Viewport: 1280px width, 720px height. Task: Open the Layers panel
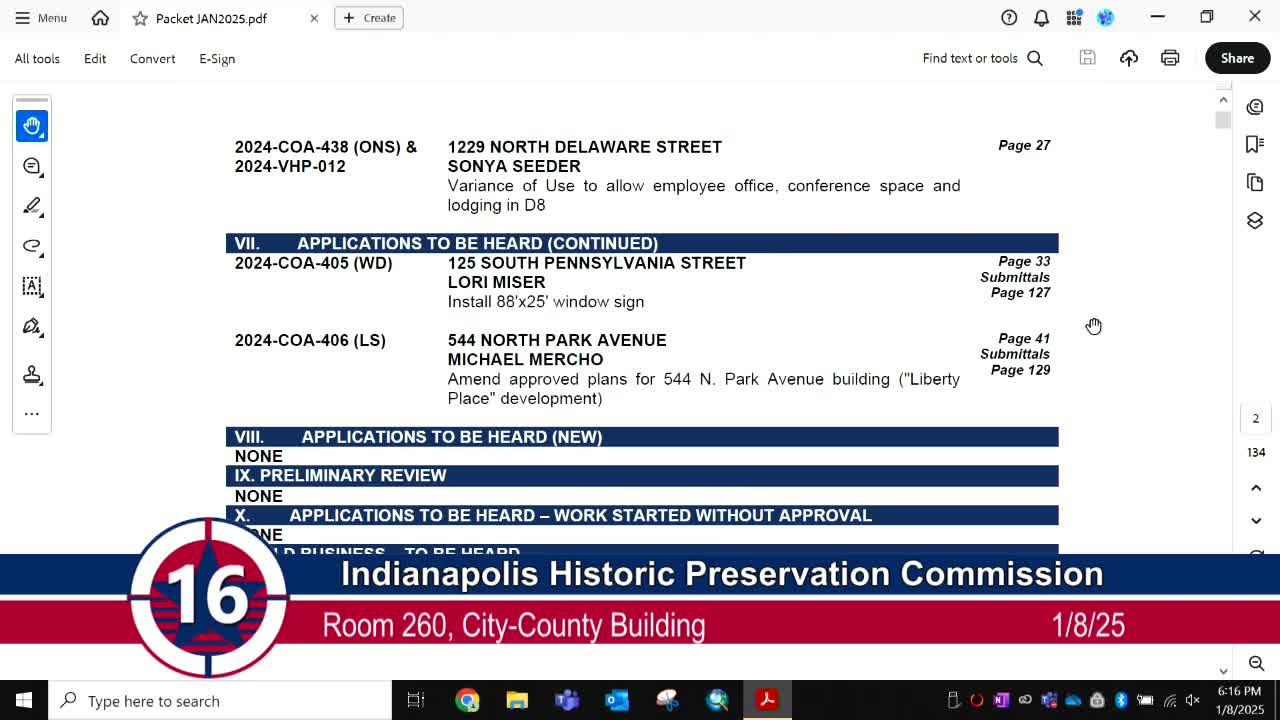pos(1255,221)
